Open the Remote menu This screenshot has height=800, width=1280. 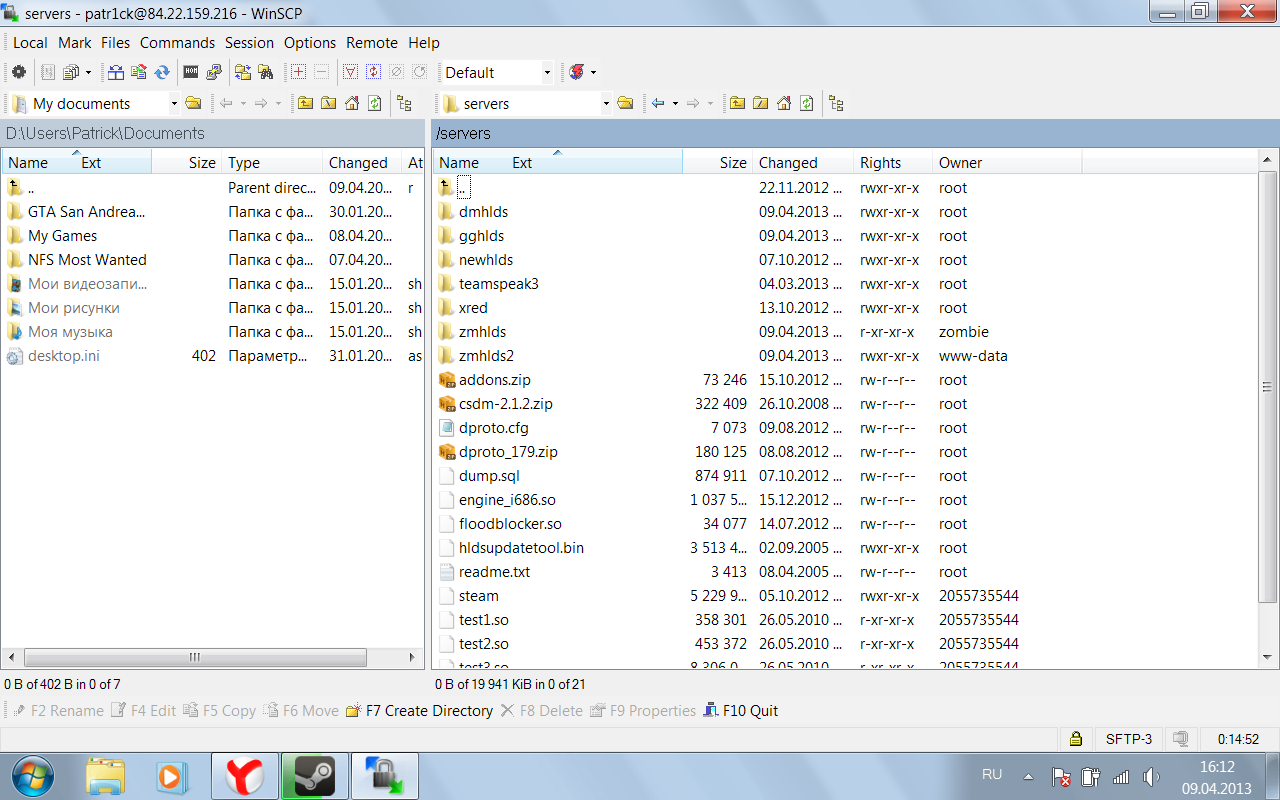click(372, 43)
